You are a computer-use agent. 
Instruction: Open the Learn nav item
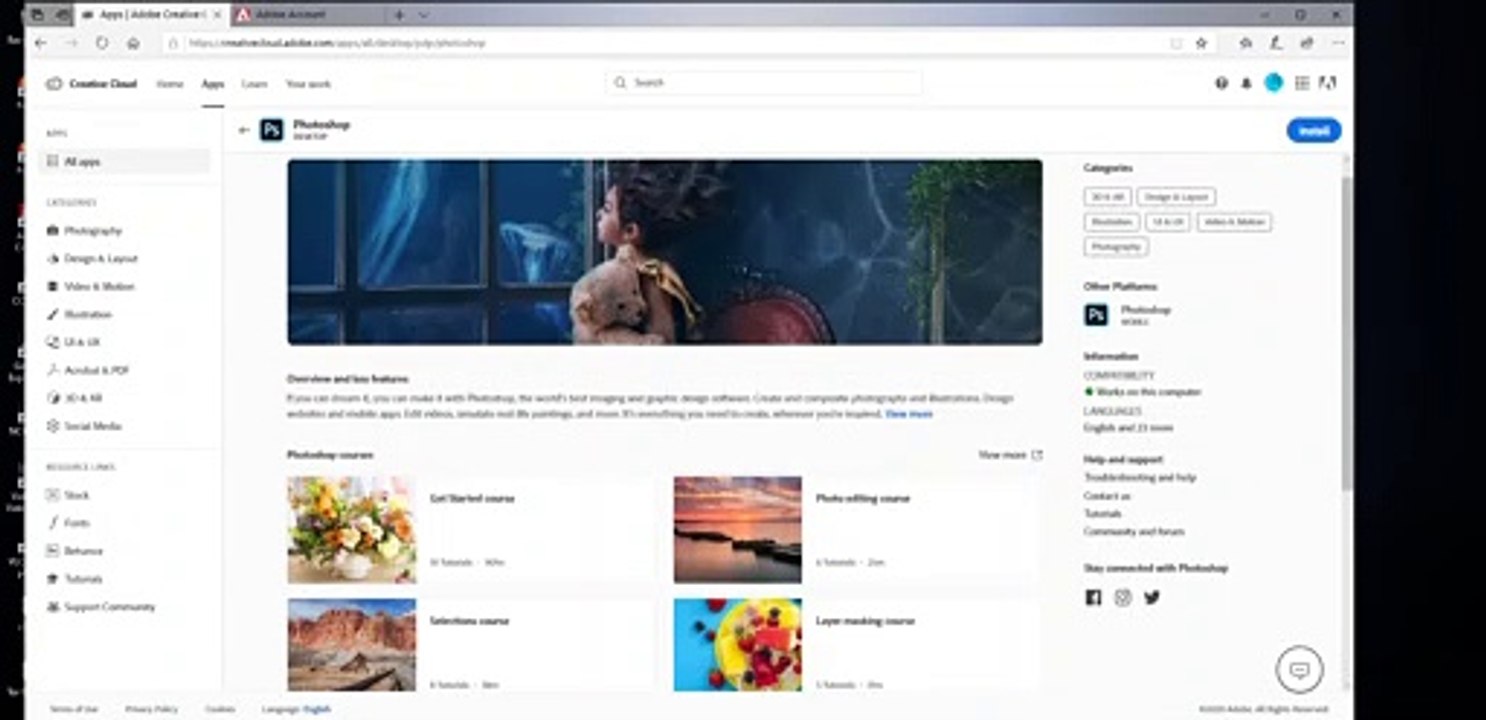254,84
